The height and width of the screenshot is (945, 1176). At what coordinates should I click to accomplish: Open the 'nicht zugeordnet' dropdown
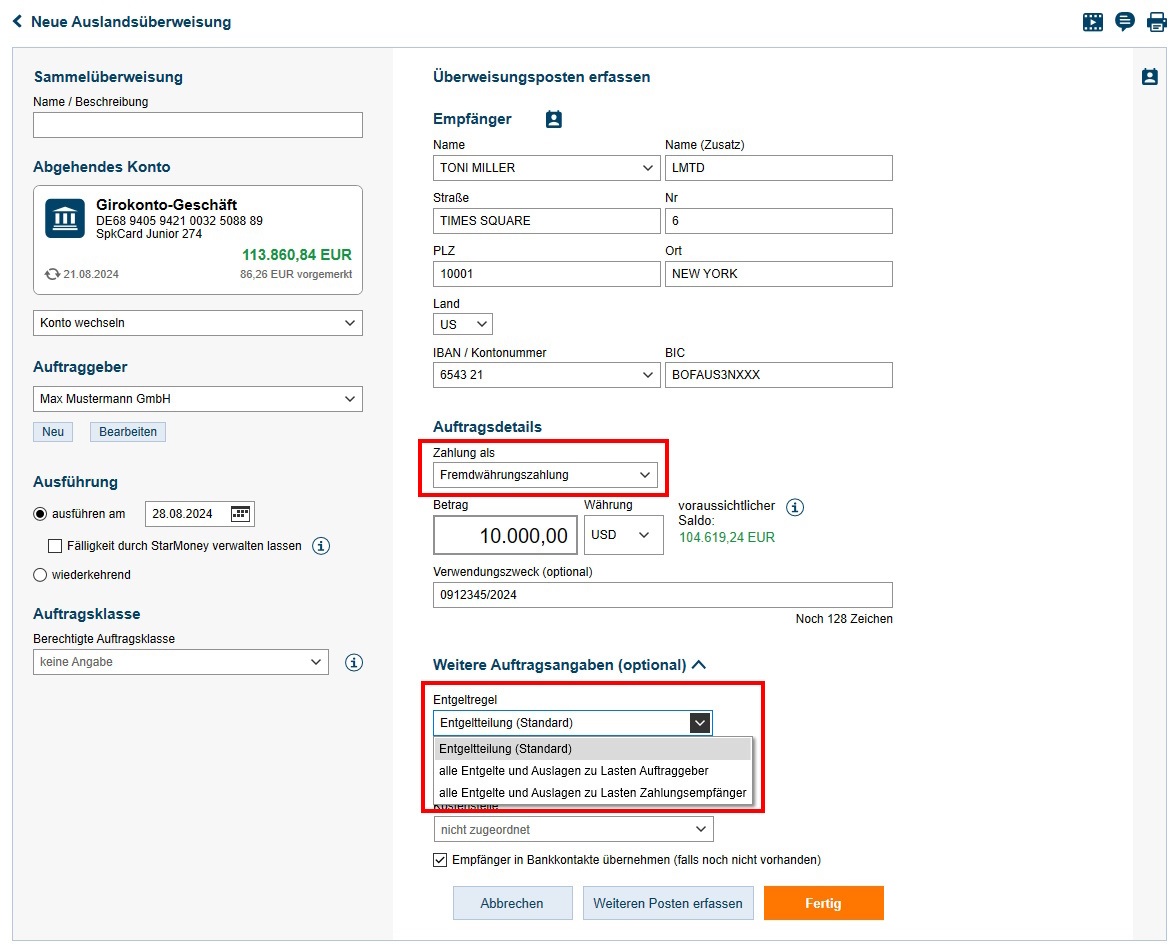coord(574,830)
